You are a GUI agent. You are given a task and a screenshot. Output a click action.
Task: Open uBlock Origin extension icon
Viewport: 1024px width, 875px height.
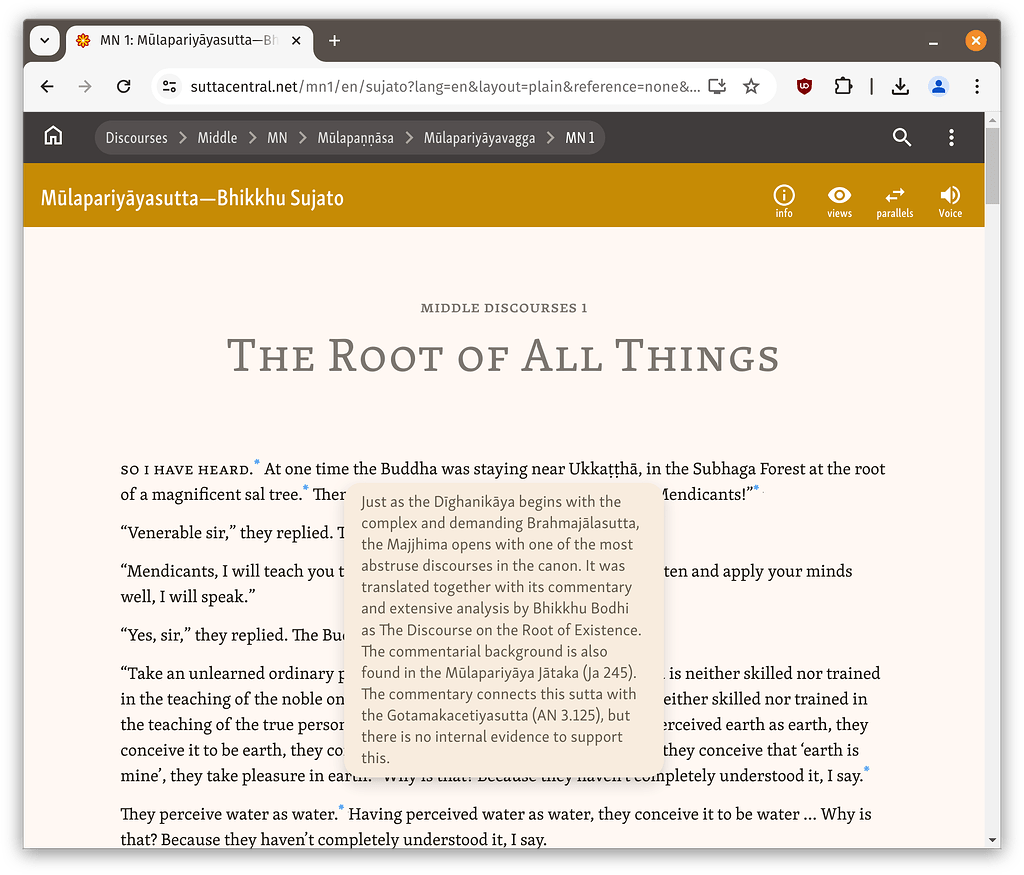click(804, 87)
